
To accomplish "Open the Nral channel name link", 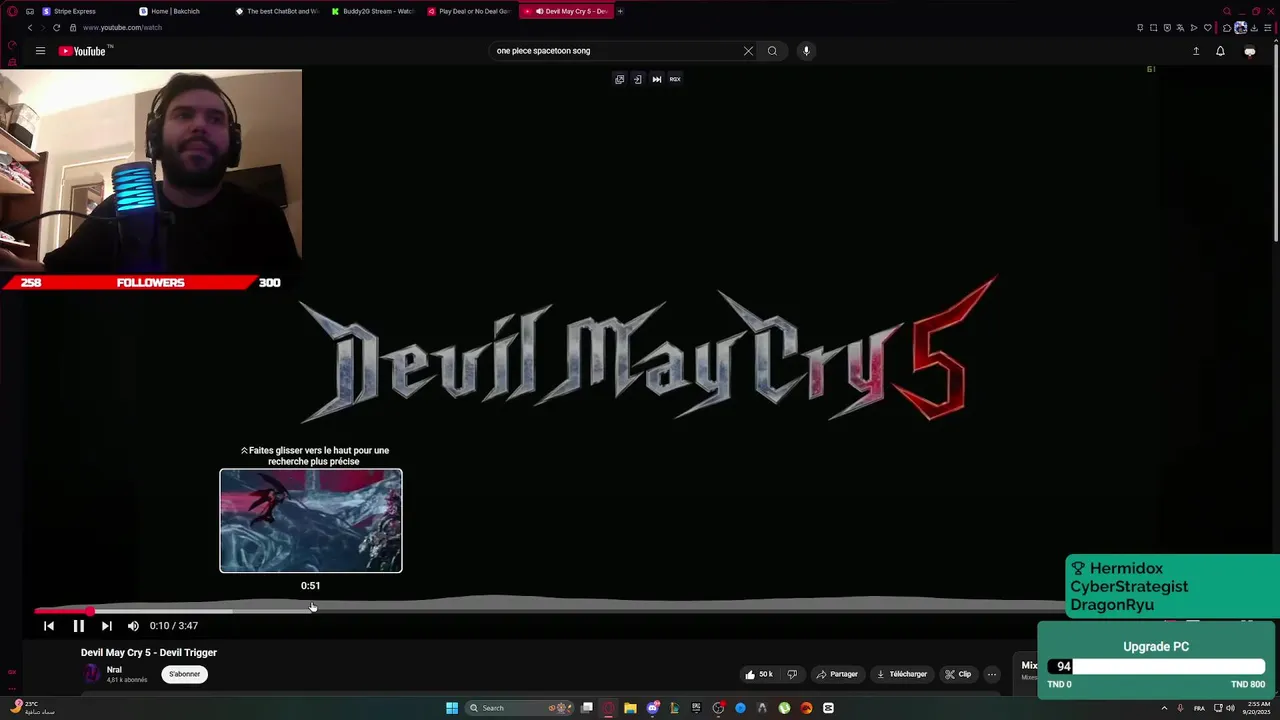I will 114,670.
